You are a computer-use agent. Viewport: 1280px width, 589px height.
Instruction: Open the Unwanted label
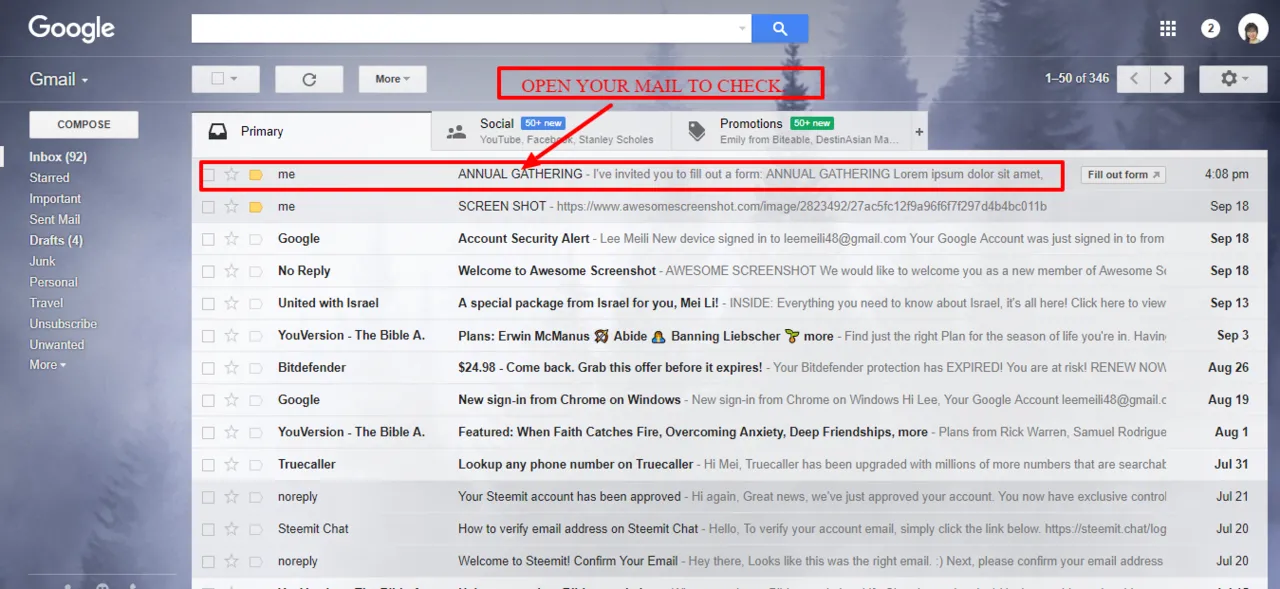pos(57,345)
